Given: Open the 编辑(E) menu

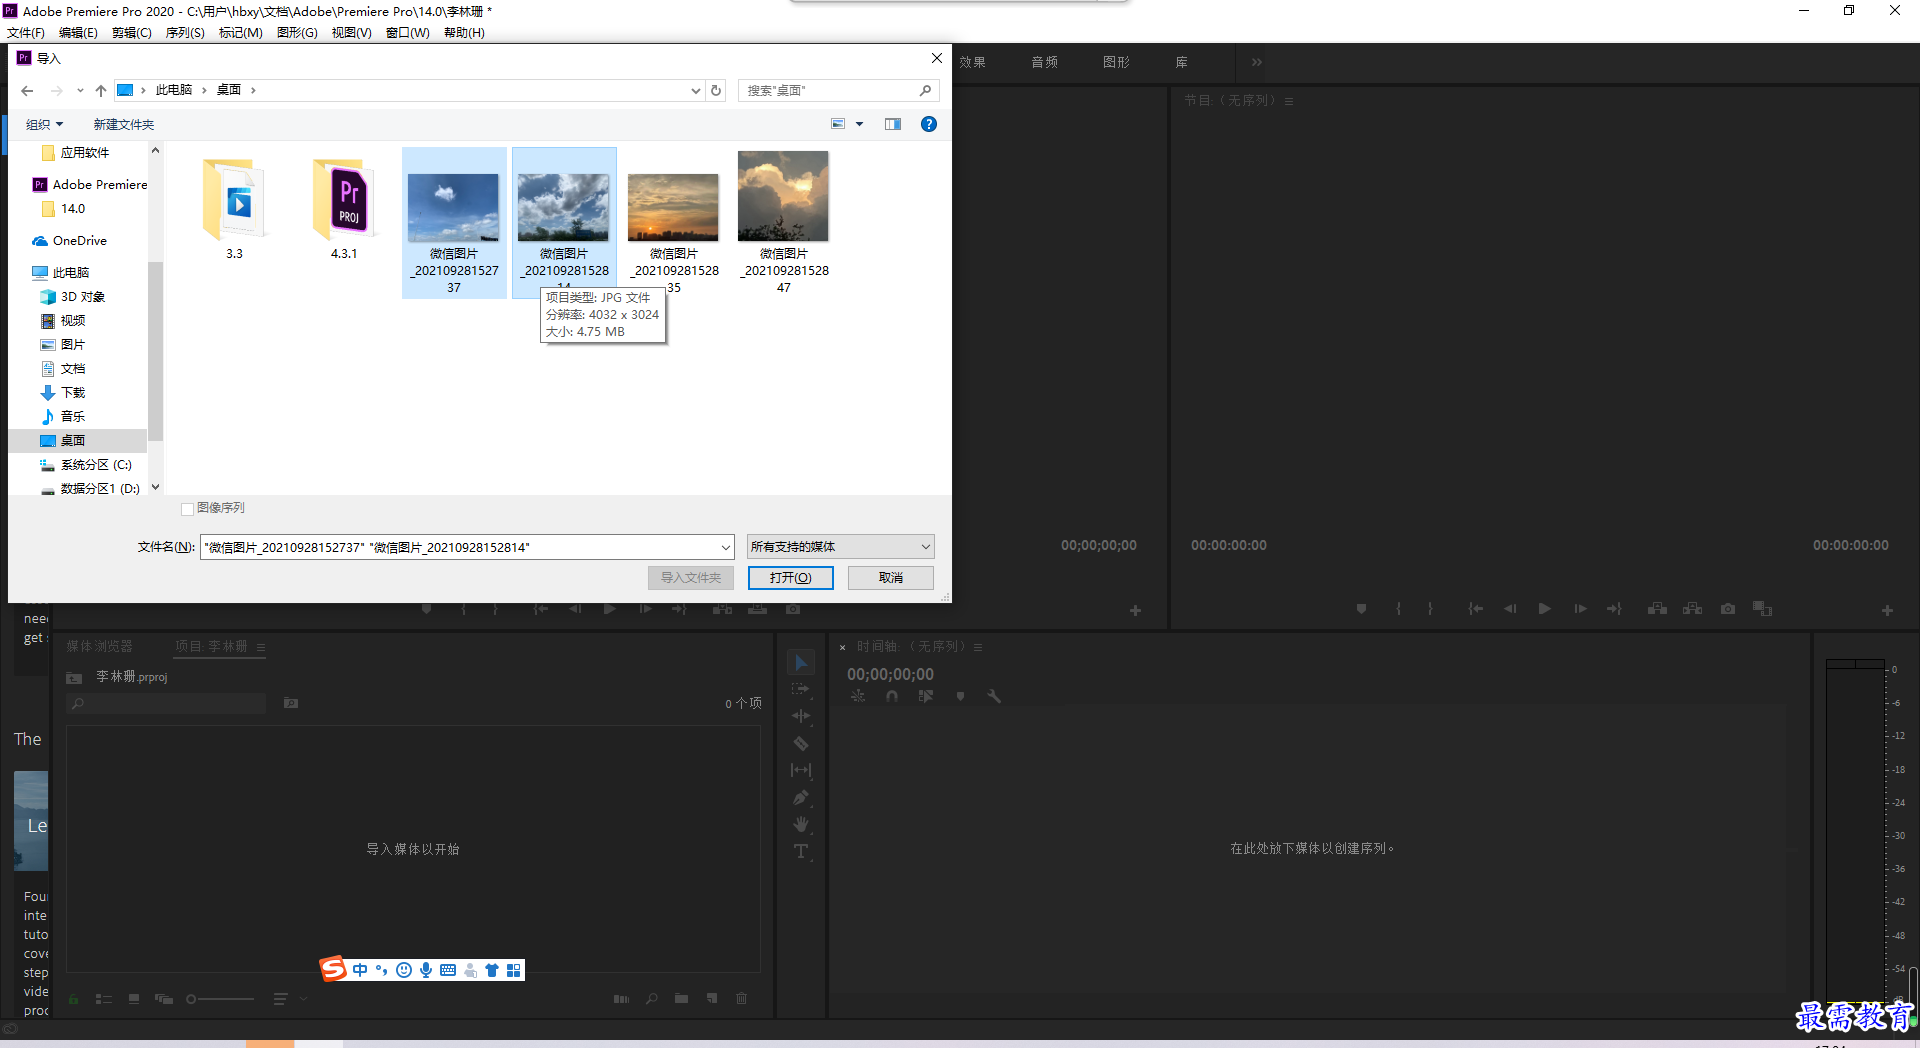Looking at the screenshot, I should click(78, 33).
